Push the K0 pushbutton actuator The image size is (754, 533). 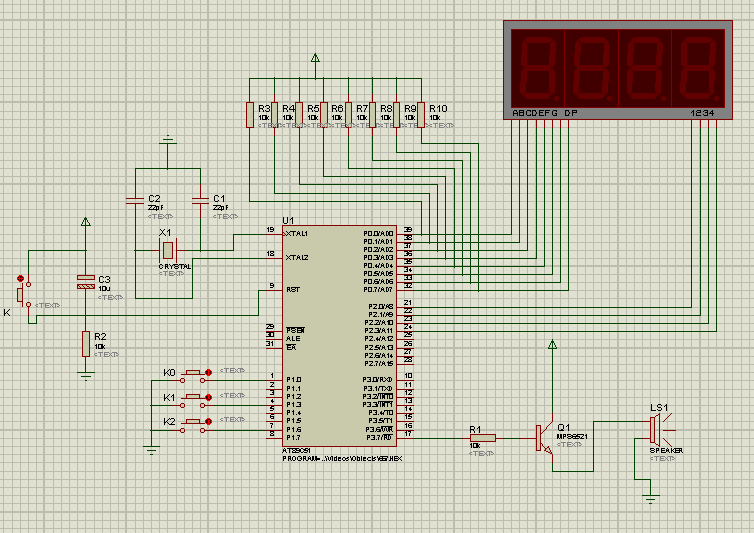(x=193, y=372)
